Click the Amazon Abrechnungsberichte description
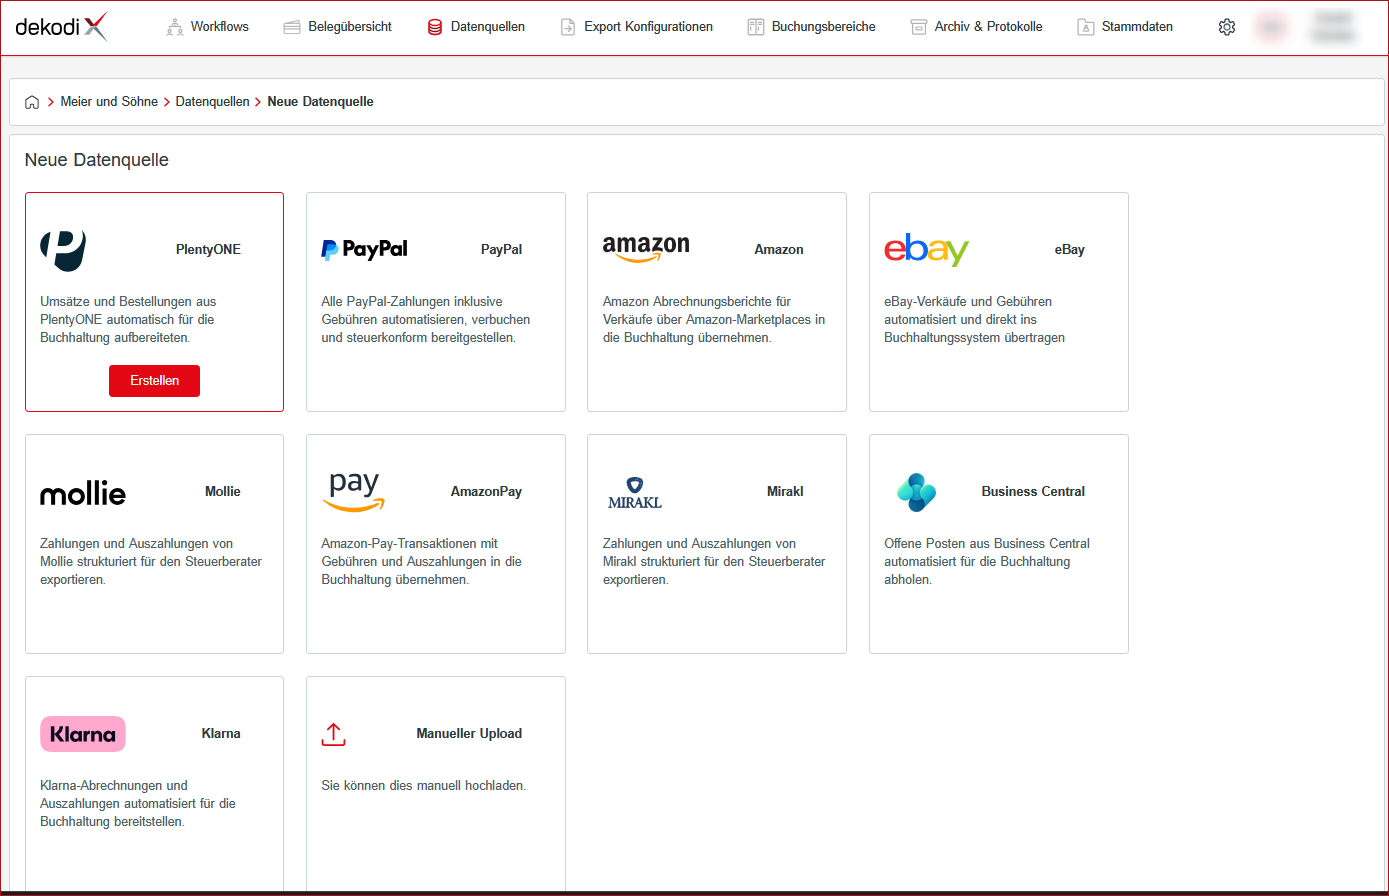Screen dimensions: 1389x896 [714, 320]
